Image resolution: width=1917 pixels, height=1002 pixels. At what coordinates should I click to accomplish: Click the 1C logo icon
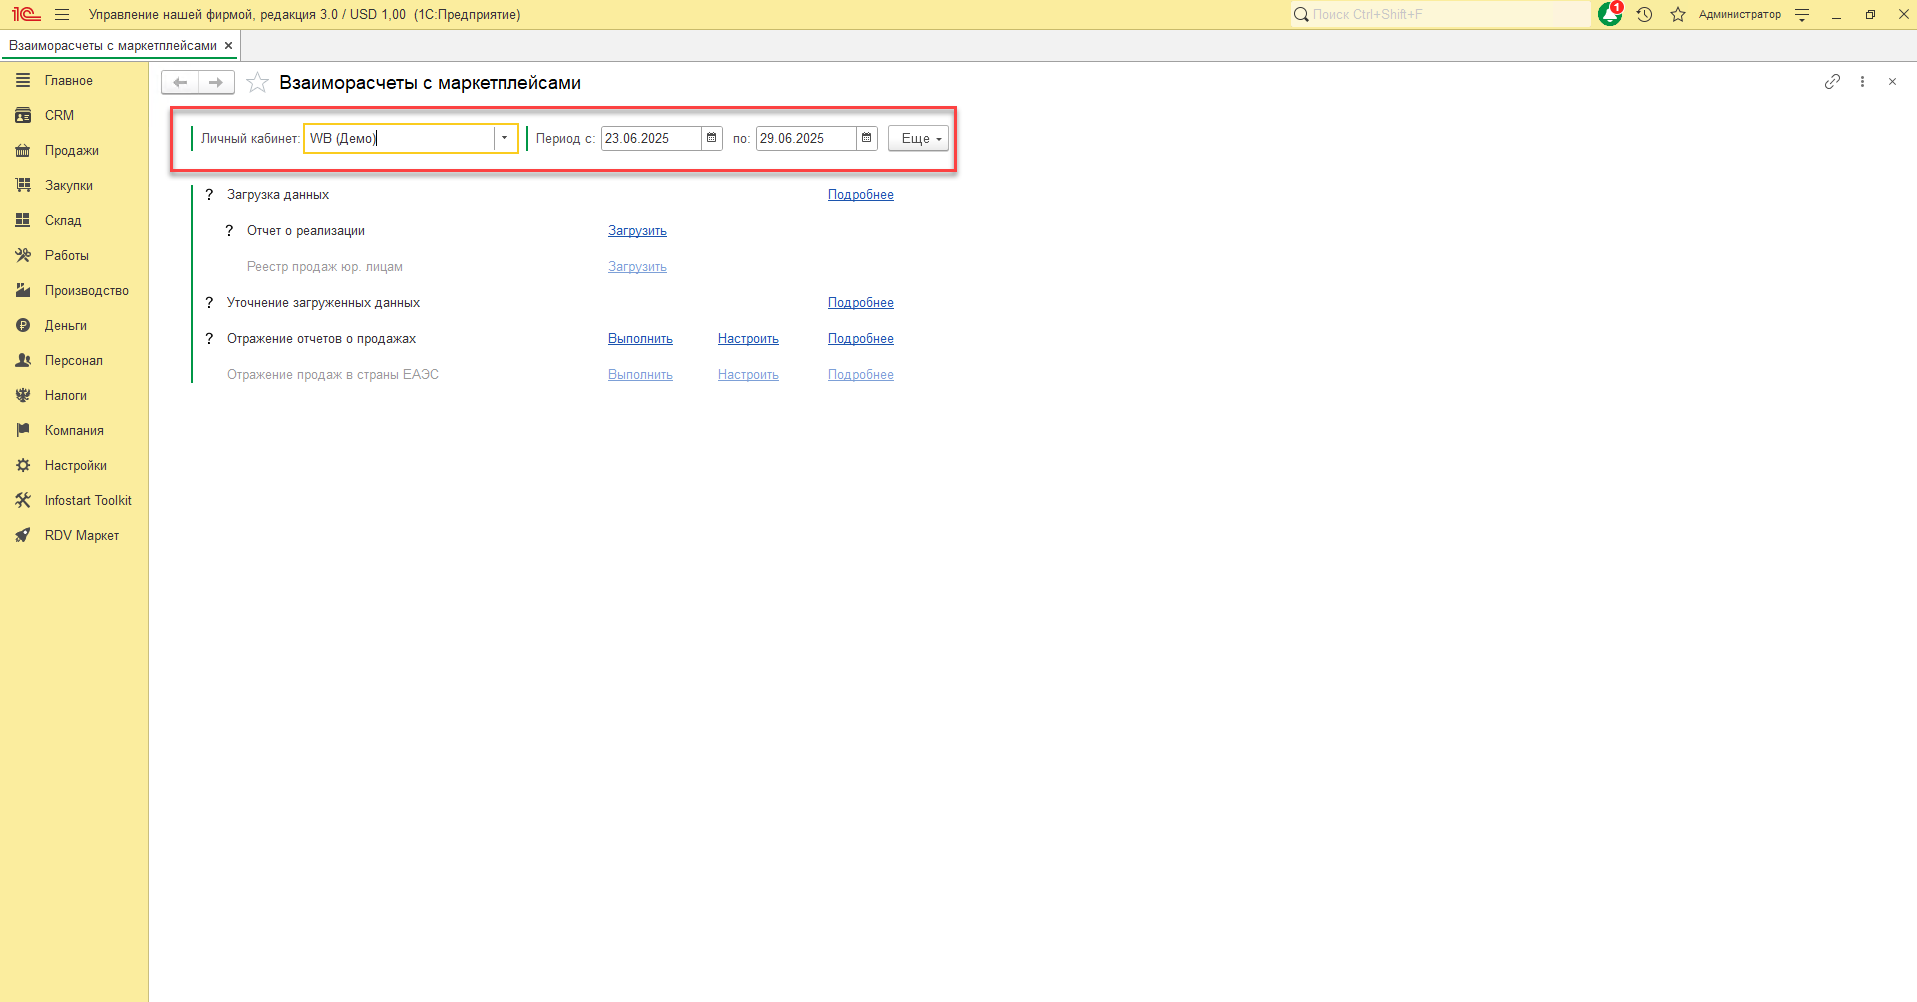point(26,15)
